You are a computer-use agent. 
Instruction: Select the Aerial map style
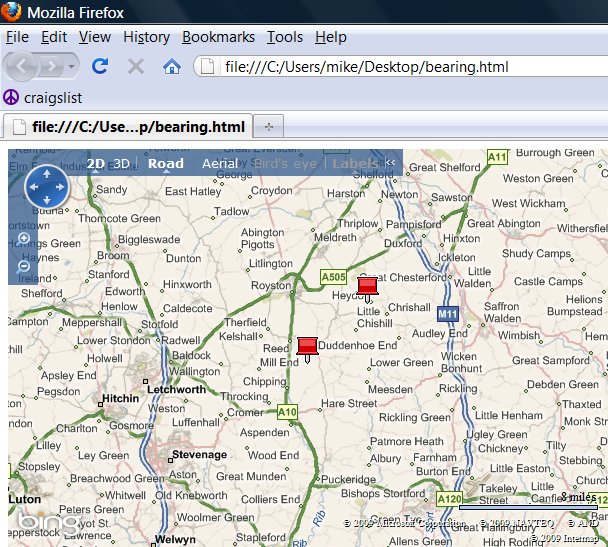220,163
